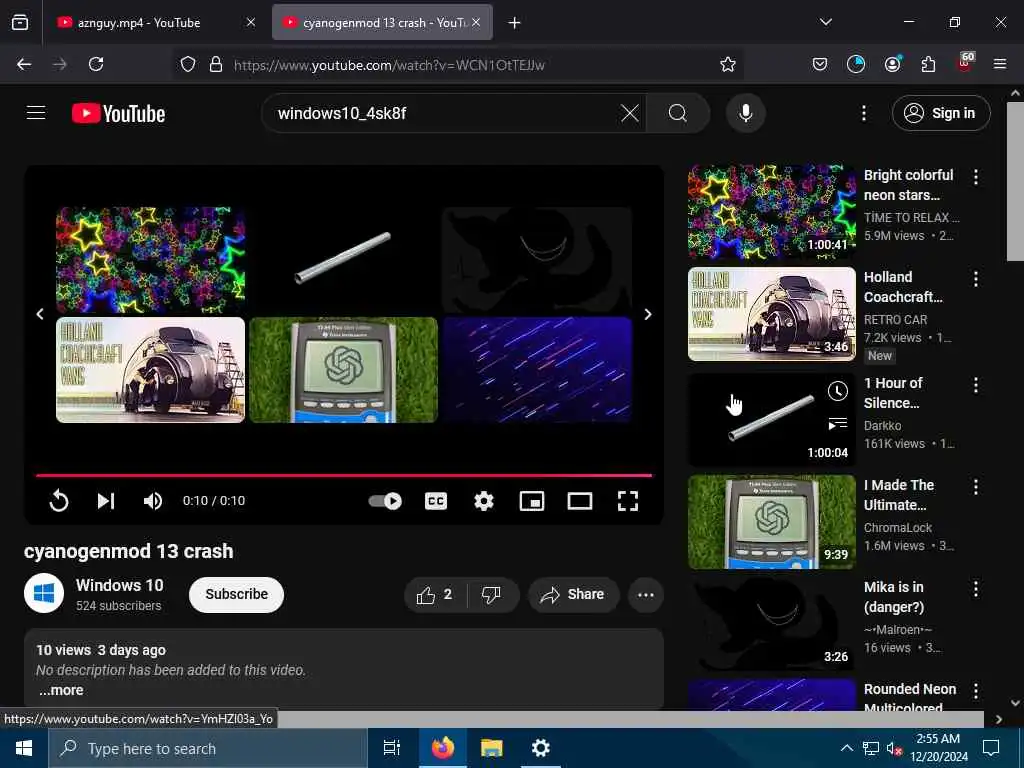This screenshot has width=1024, height=768.
Task: List all tabs with the chevron
Action: [825, 22]
